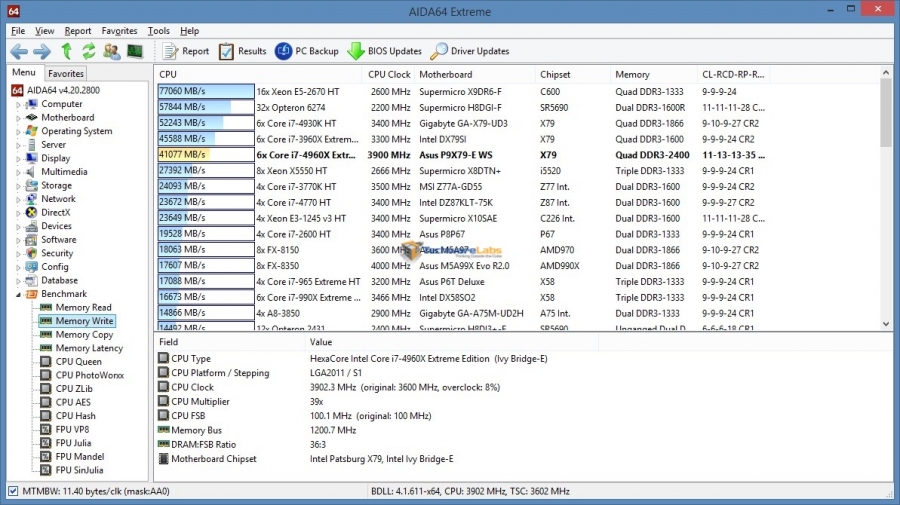The height and width of the screenshot is (505, 900).
Task: Sort by CPU Clock column header
Action: point(389,75)
